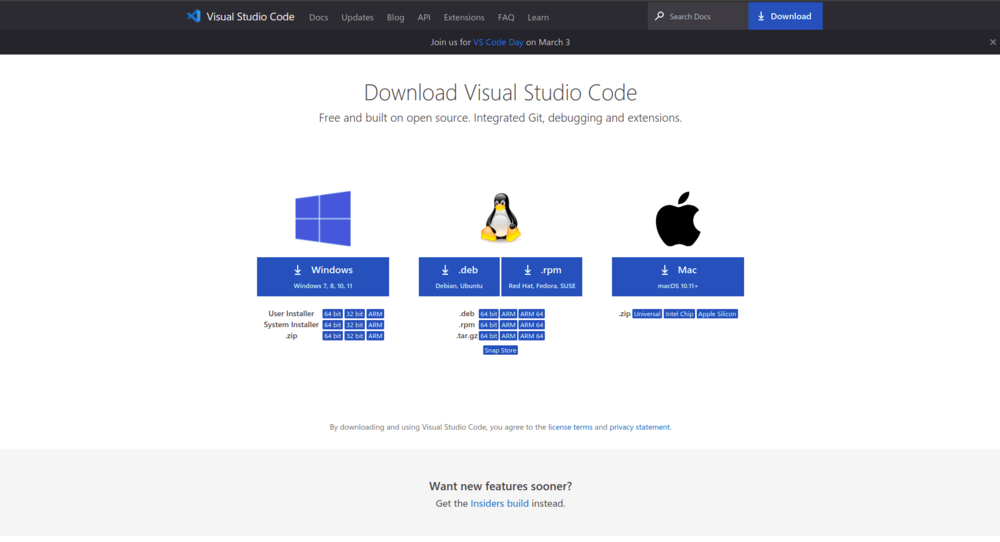The width and height of the screenshot is (1000, 542).
Task: Select User Installer ARM
Action: point(375,314)
